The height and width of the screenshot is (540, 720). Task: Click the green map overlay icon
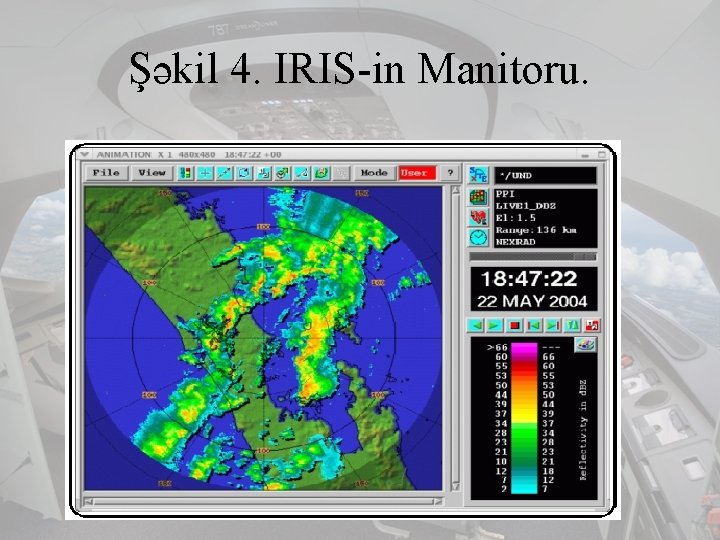[x=321, y=173]
